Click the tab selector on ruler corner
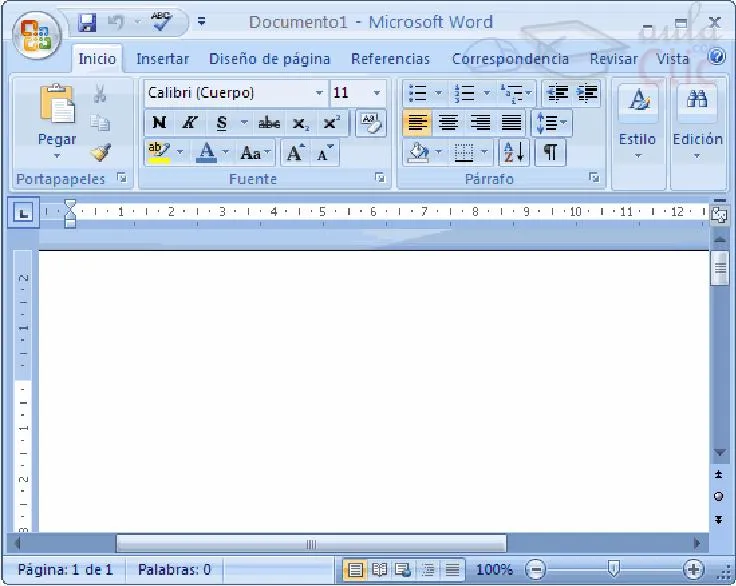The height and width of the screenshot is (586, 736). pyautogui.click(x=23, y=213)
